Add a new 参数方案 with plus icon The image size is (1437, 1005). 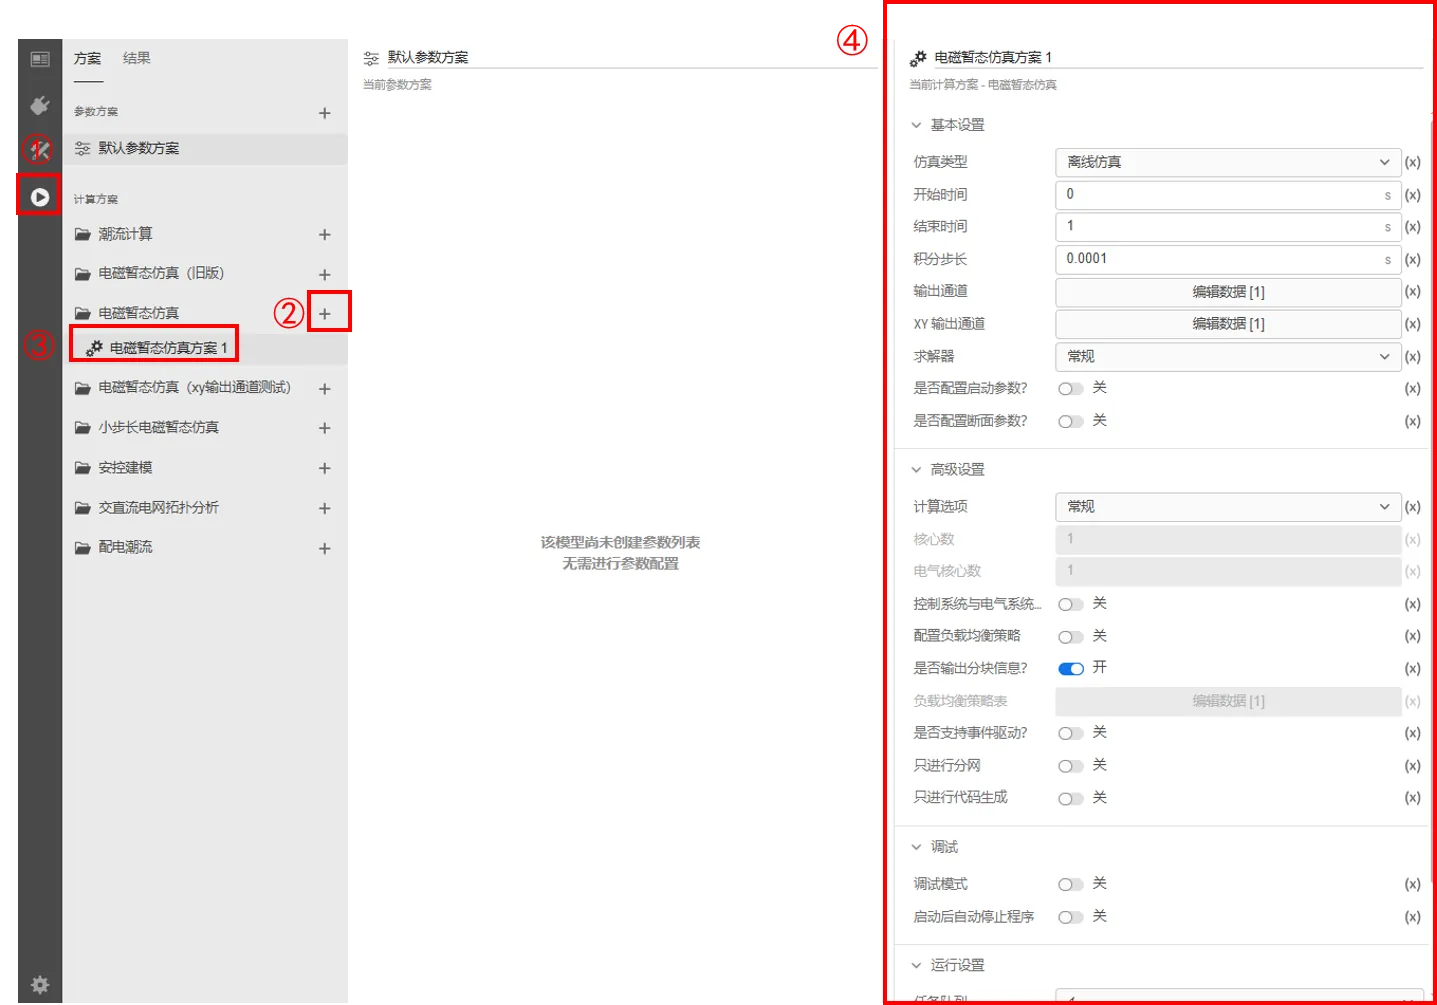click(x=325, y=113)
